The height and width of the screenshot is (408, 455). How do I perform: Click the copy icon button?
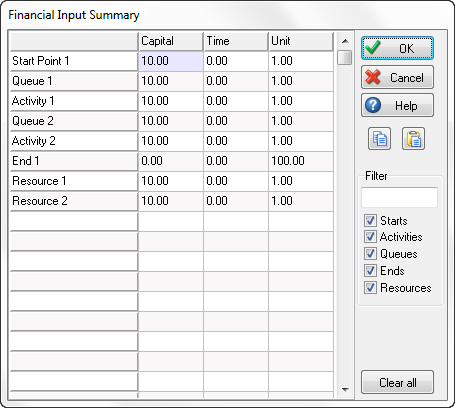coord(379,139)
